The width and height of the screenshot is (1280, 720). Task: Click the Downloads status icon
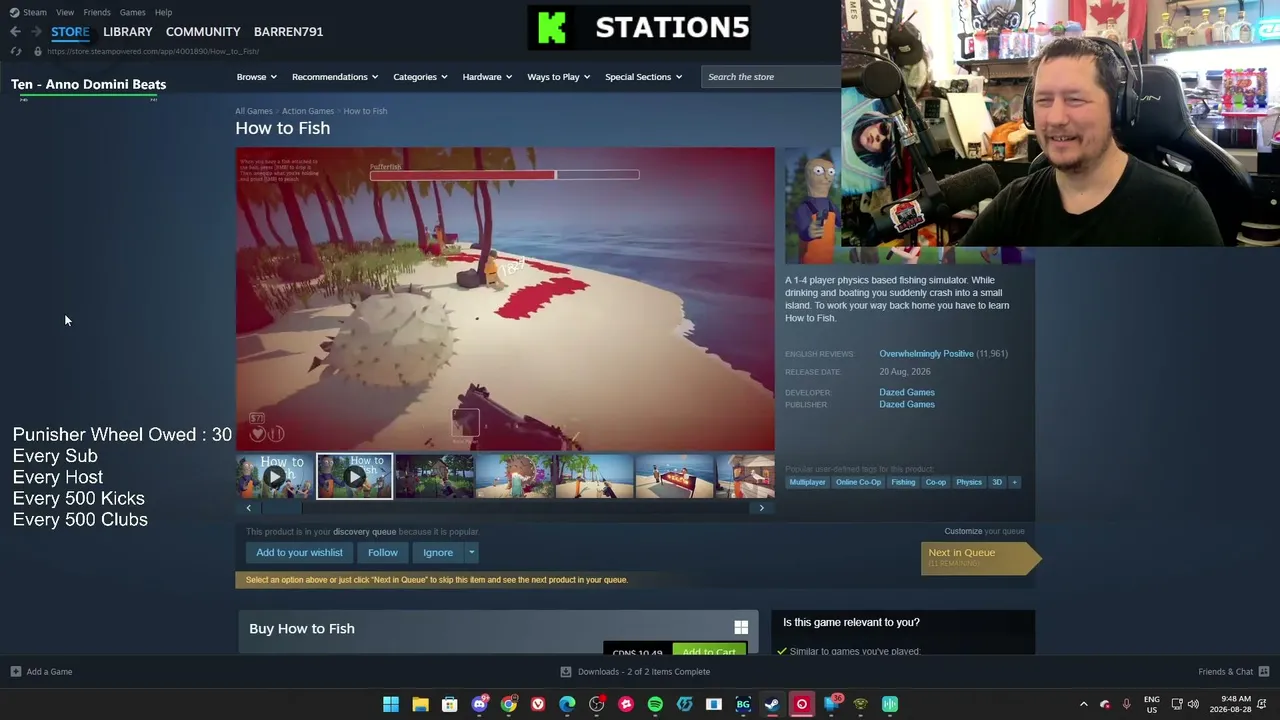pyautogui.click(x=565, y=672)
